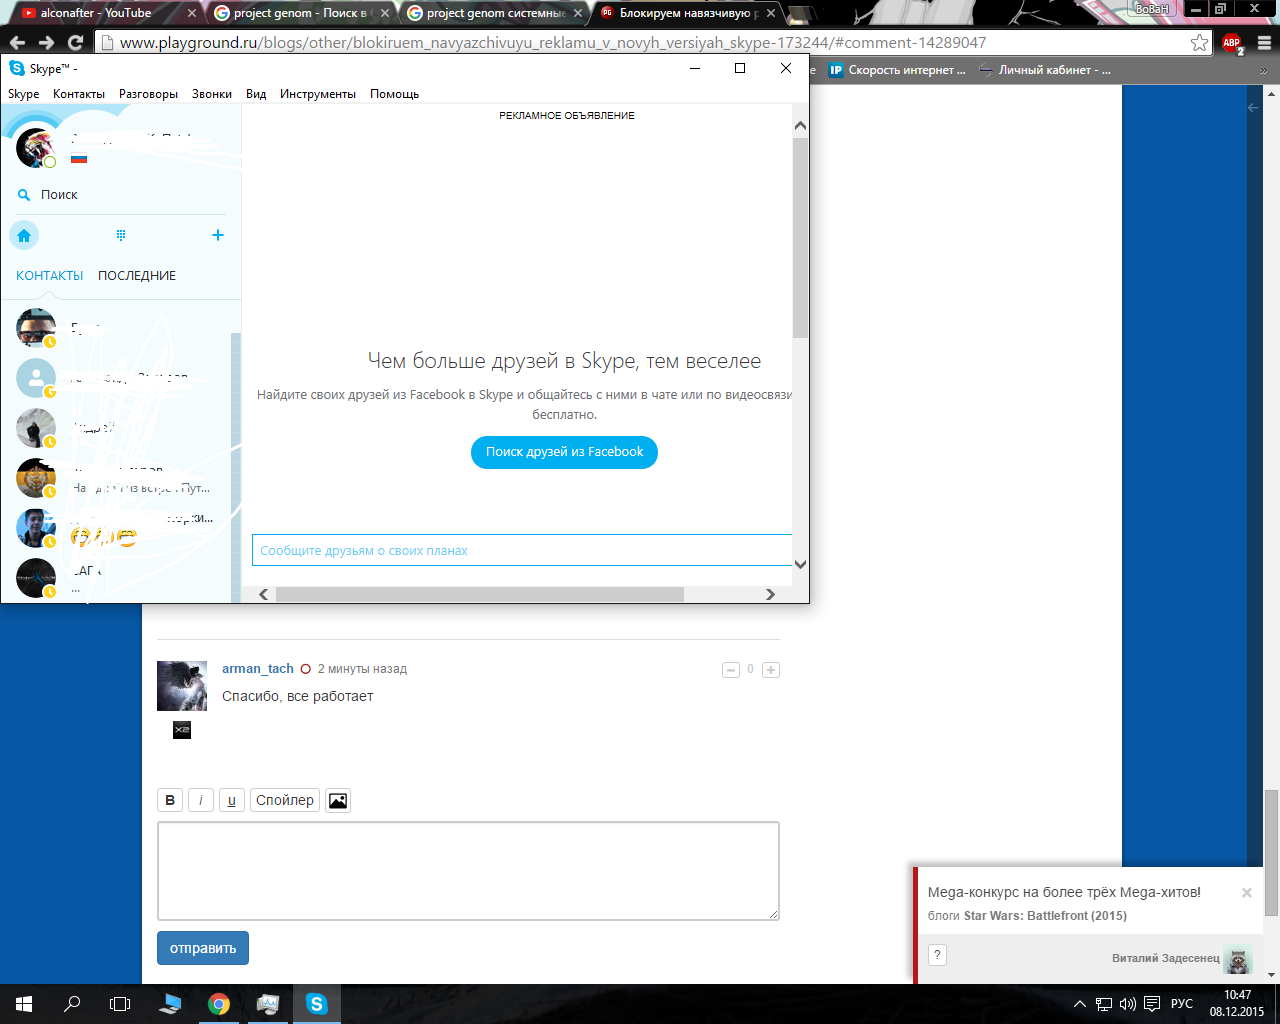Viewport: 1280px width, 1024px height.
Task: Open the Виталий Задесенец author link
Action: click(1166, 958)
